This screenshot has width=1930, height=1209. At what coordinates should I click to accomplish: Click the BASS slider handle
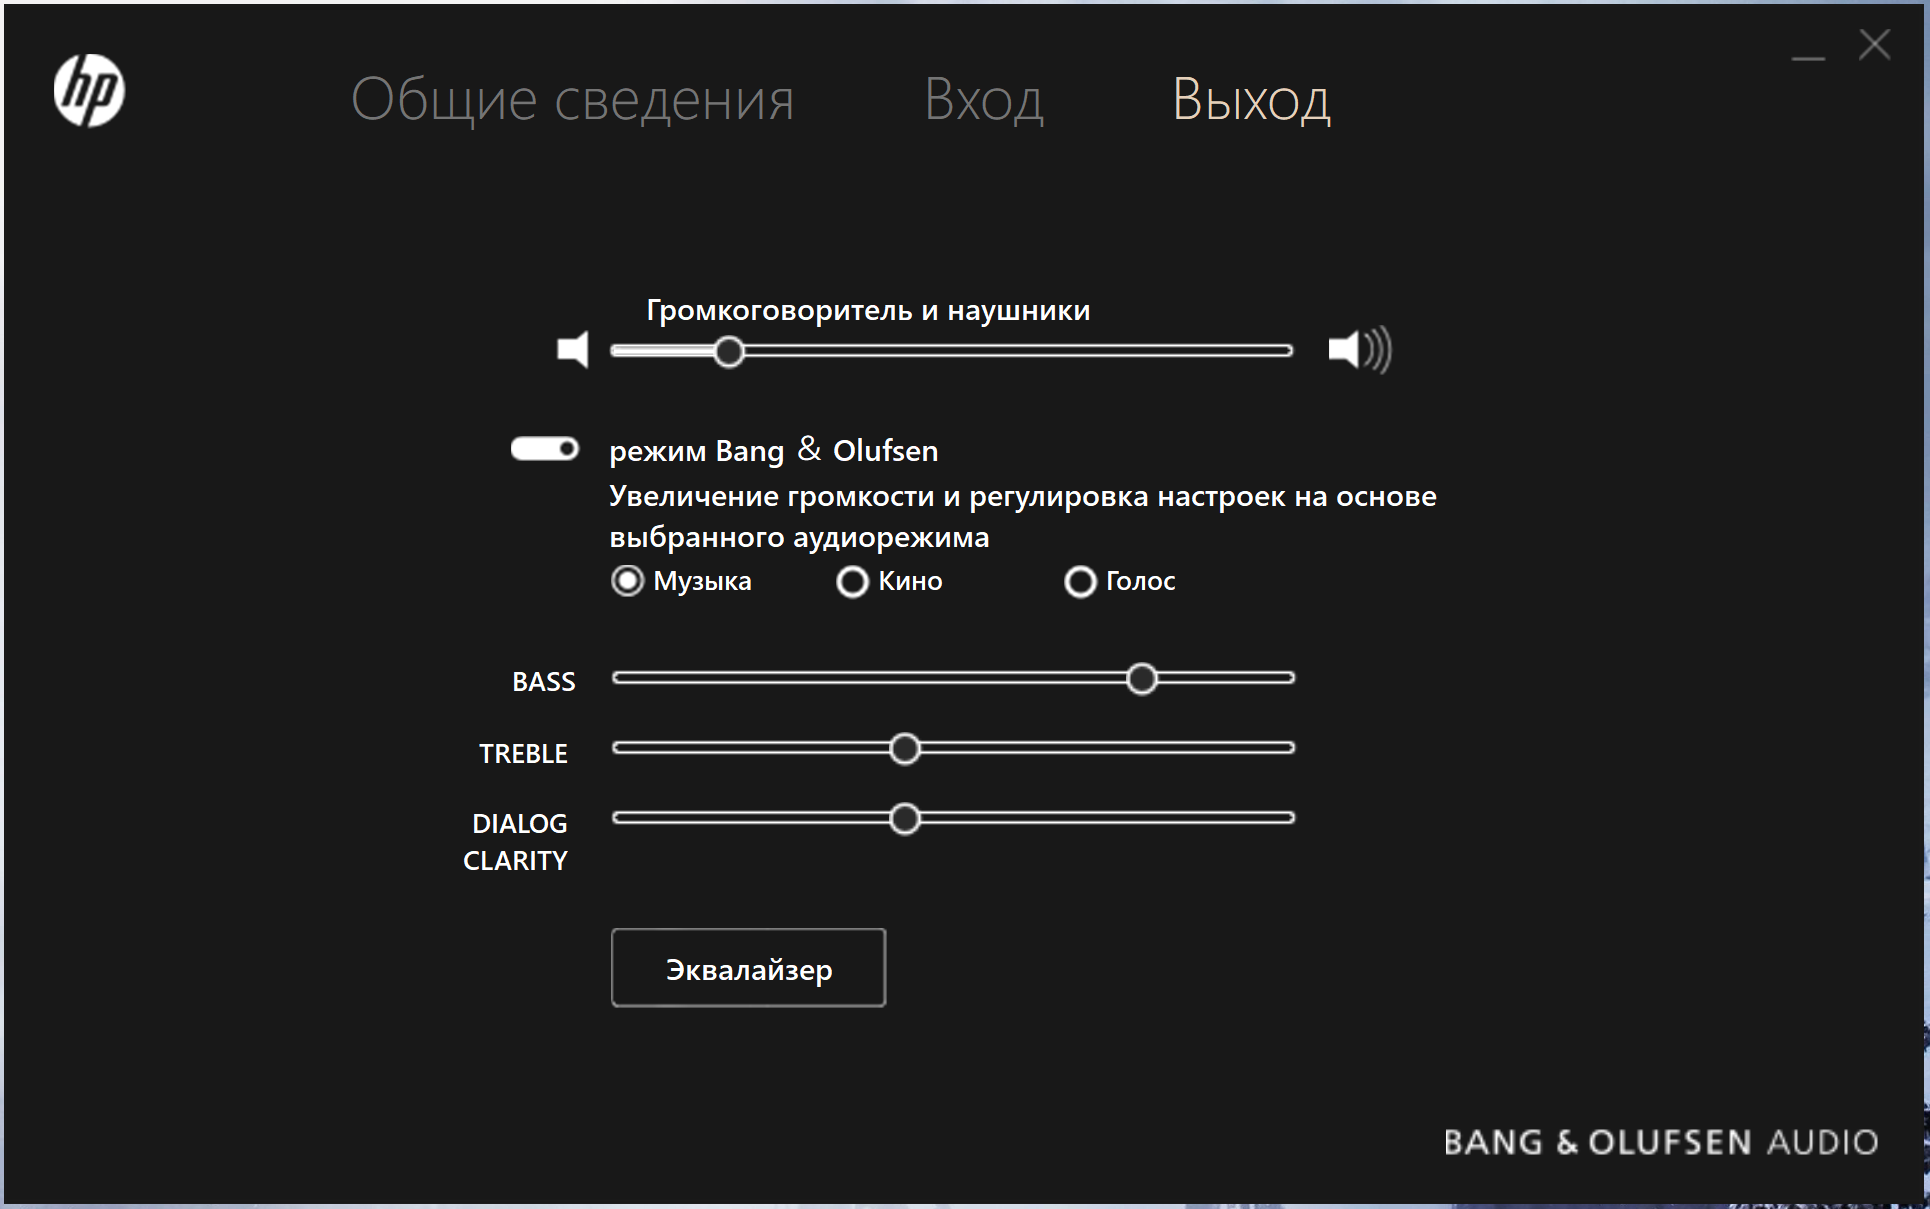(1142, 679)
